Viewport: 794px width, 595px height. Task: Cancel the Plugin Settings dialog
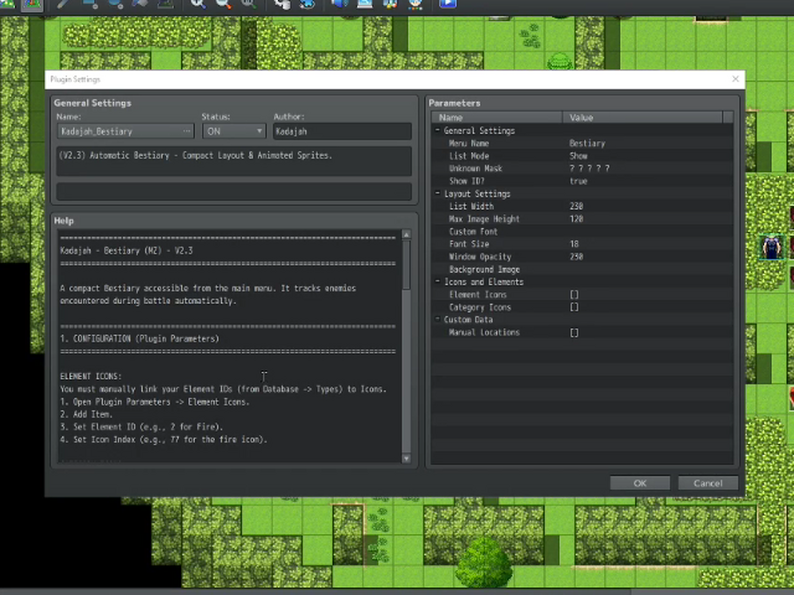[x=708, y=483]
